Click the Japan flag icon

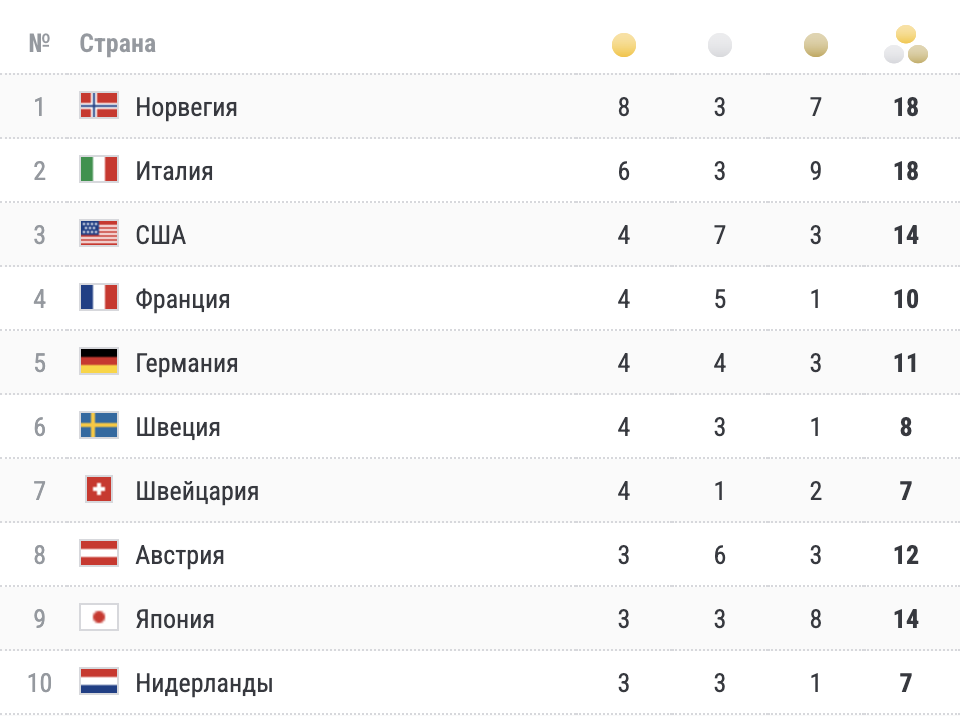tap(99, 618)
